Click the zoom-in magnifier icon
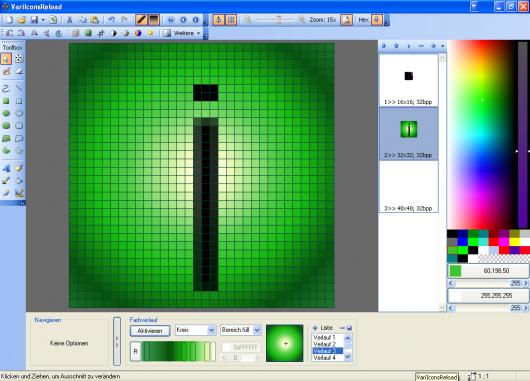This screenshot has height=381, width=530. (302, 20)
